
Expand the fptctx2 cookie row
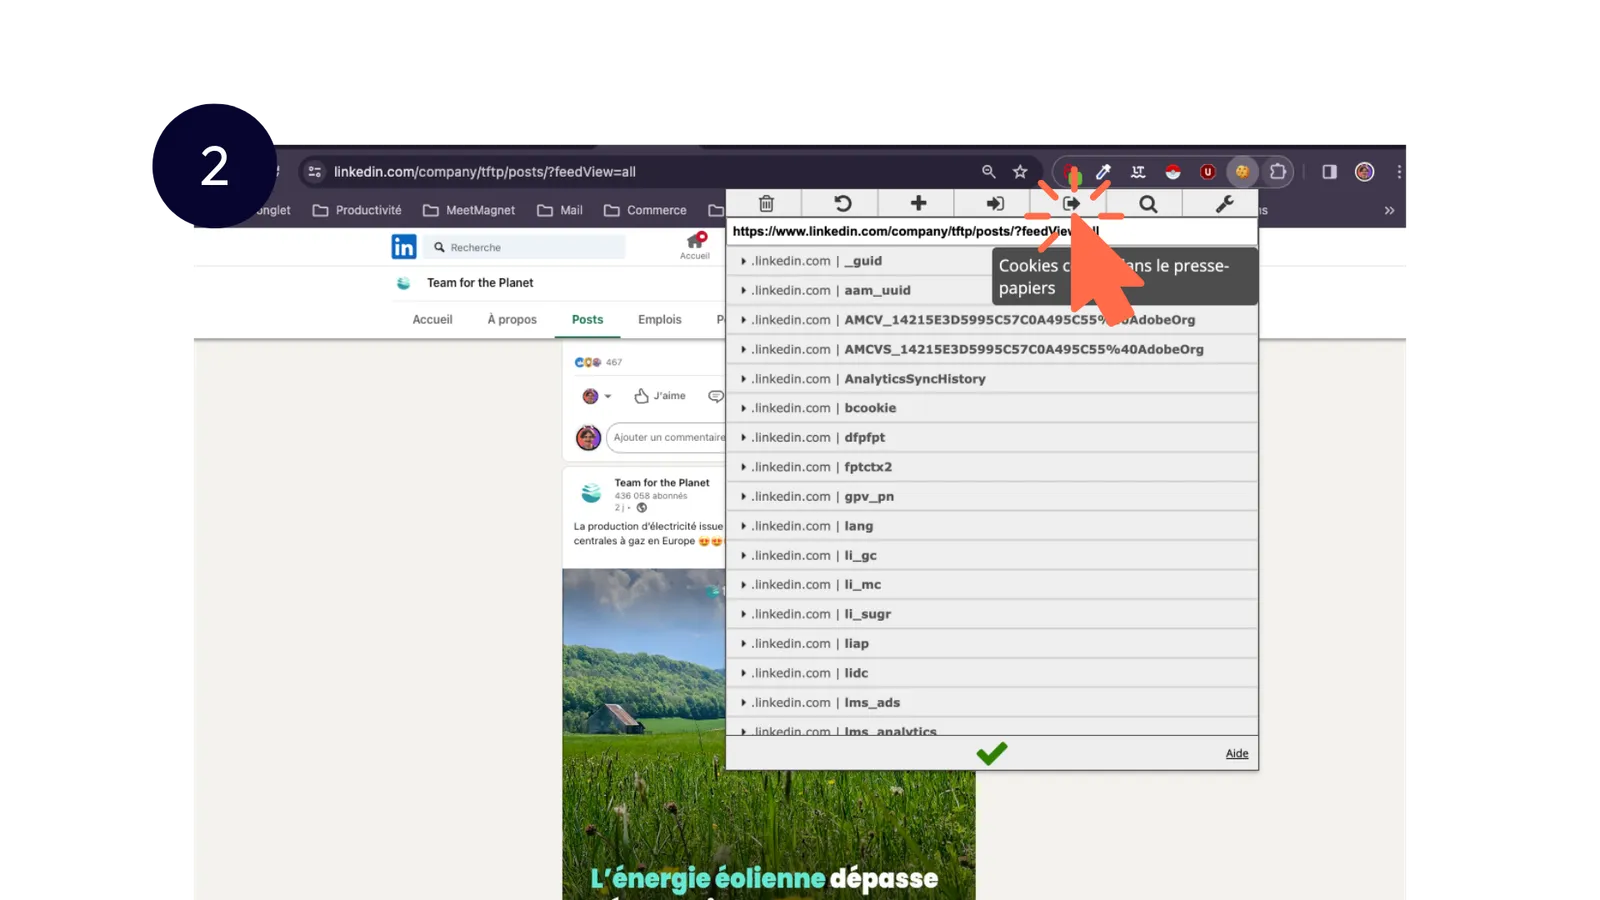992,467
